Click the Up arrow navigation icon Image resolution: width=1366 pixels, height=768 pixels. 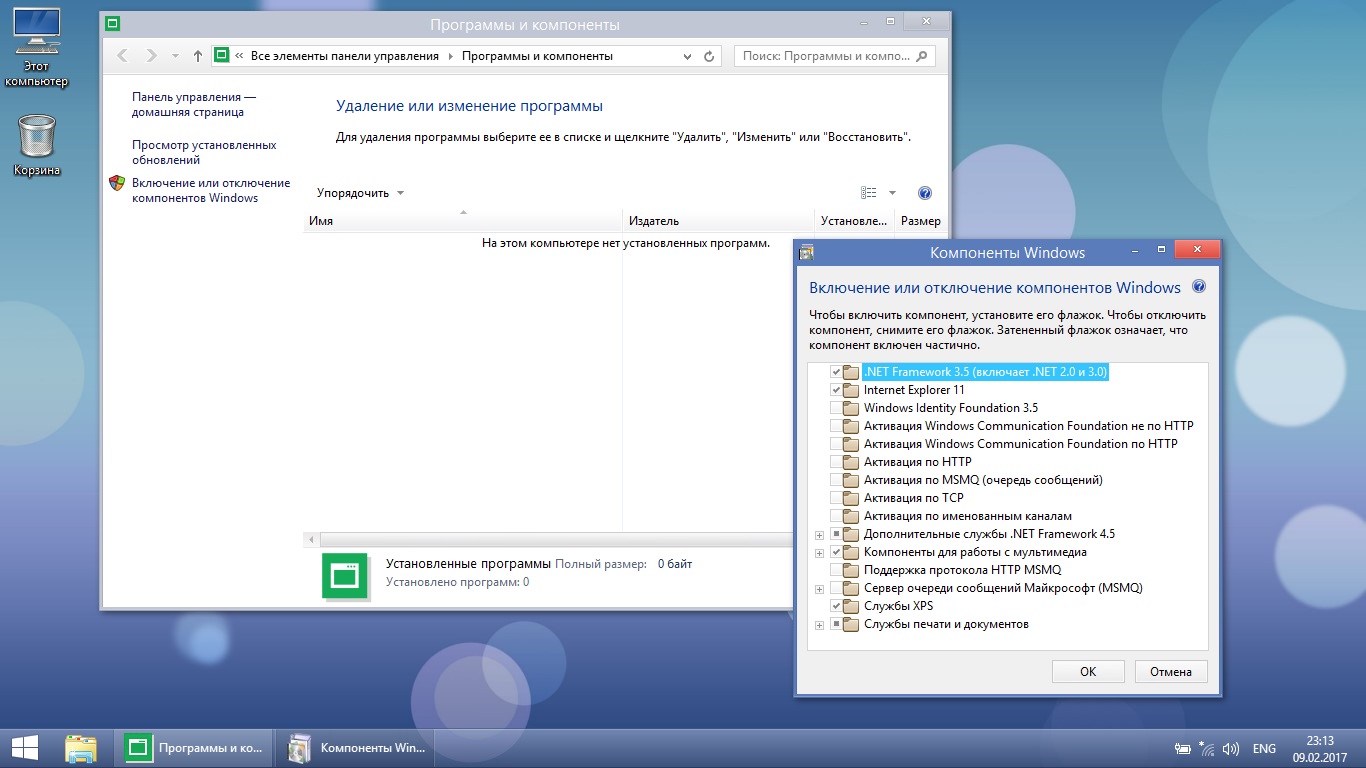click(198, 57)
